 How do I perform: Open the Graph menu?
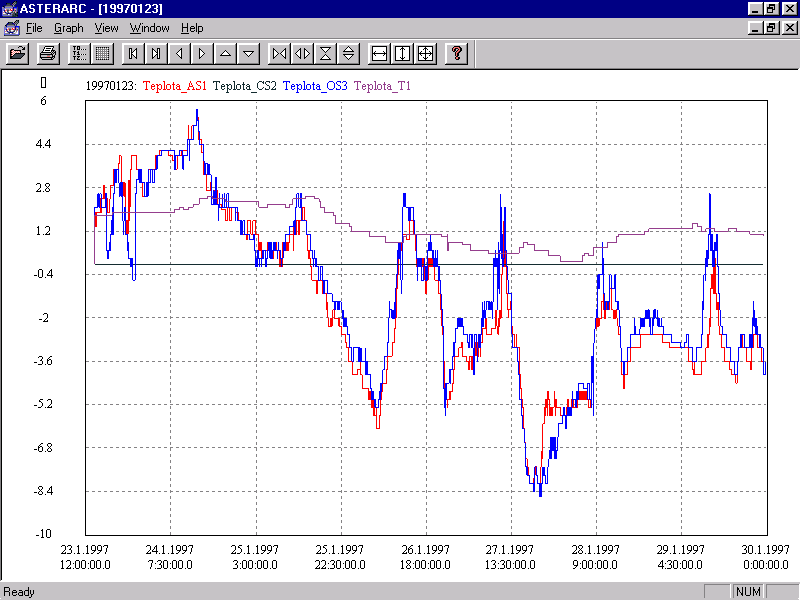68,28
